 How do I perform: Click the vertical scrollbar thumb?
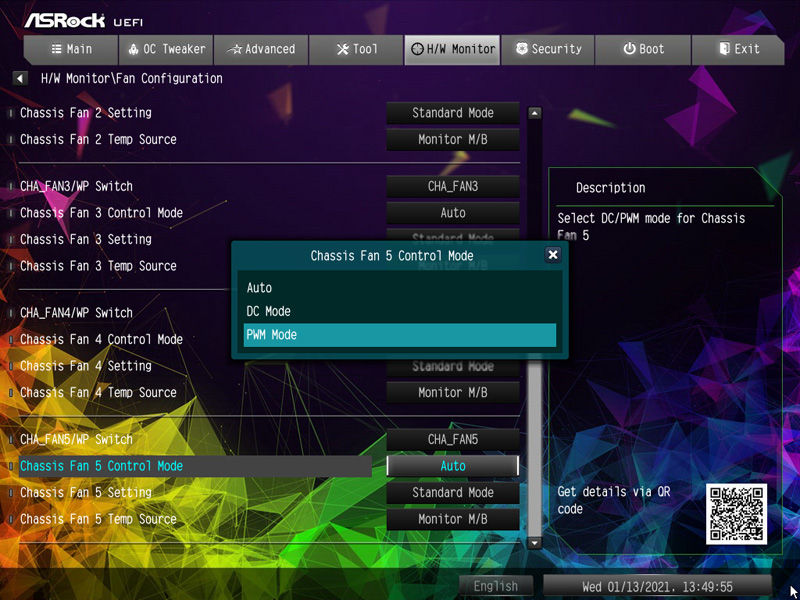pos(534,446)
